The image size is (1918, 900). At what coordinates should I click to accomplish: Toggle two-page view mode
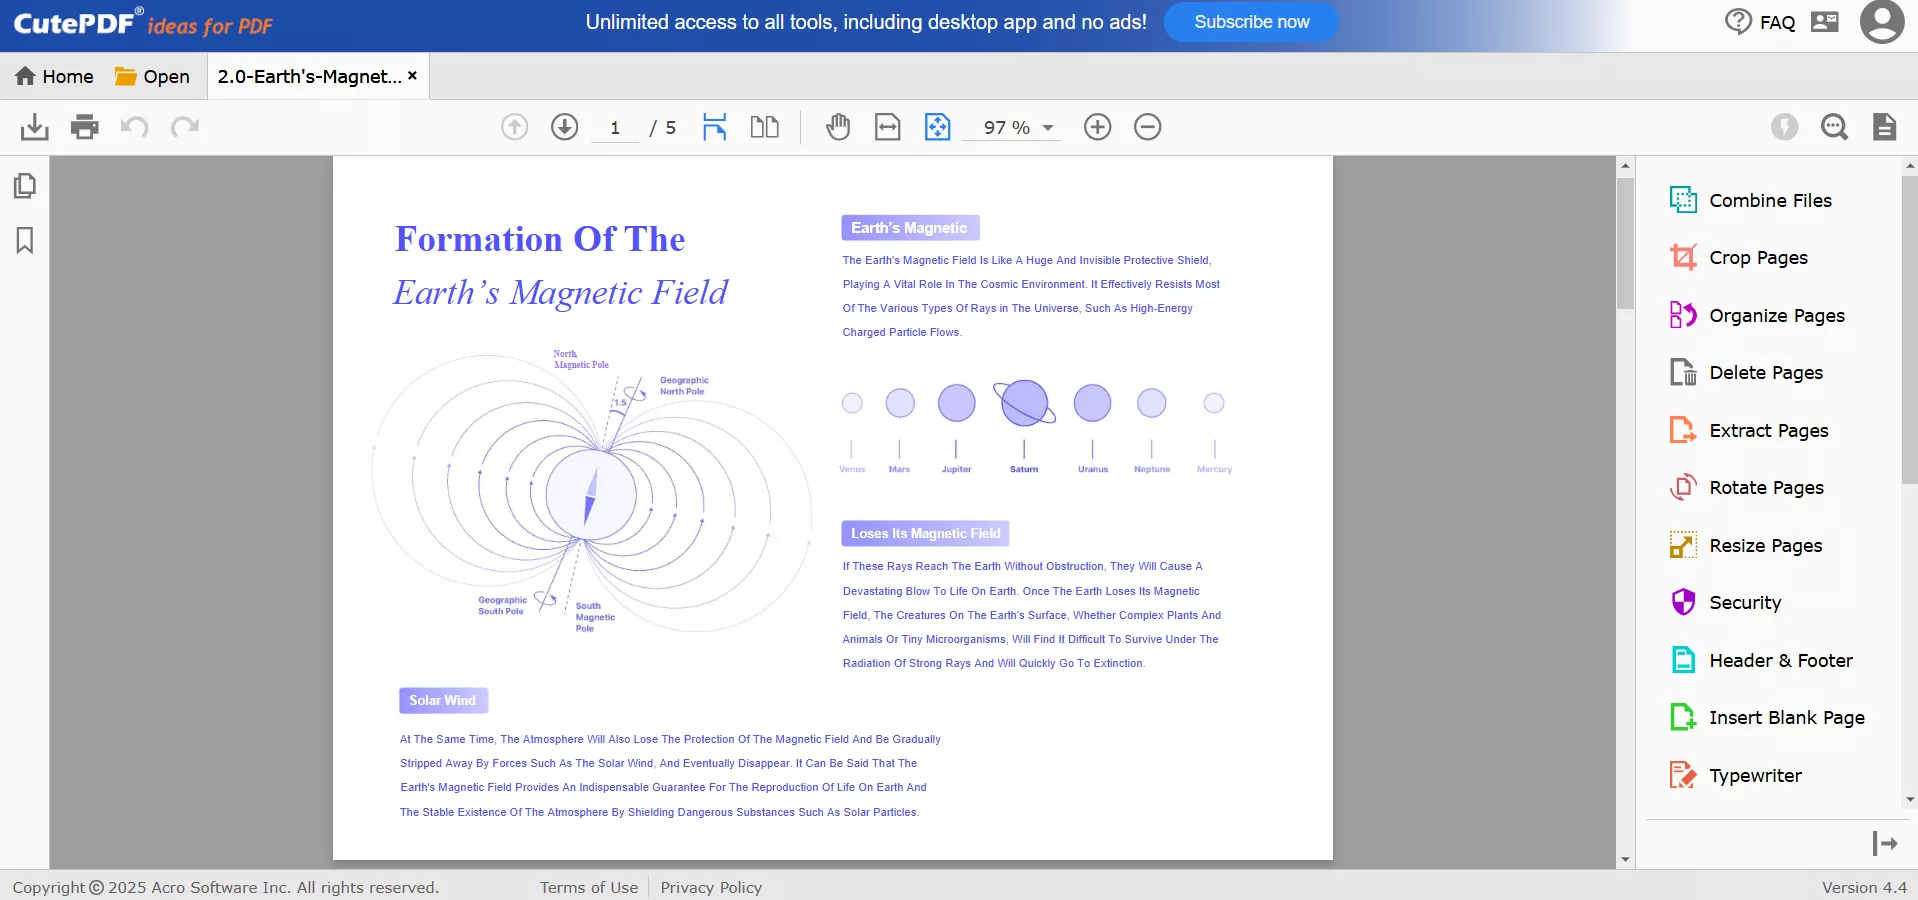coord(763,127)
